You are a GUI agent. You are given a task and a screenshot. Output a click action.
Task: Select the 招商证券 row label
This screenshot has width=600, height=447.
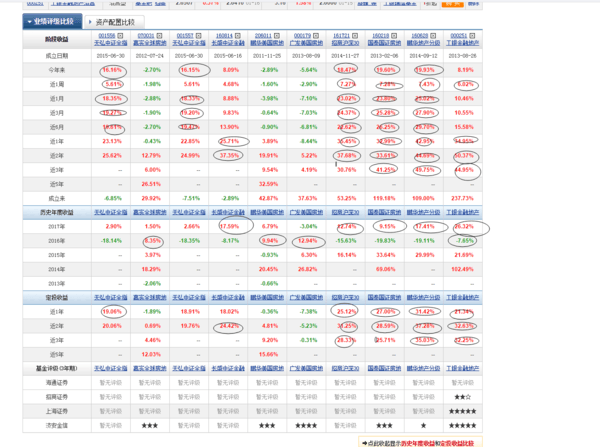tap(57, 397)
